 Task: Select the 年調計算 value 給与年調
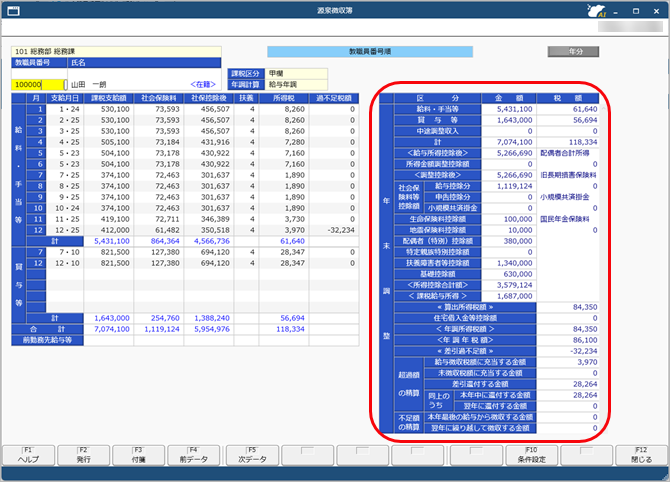coord(296,84)
